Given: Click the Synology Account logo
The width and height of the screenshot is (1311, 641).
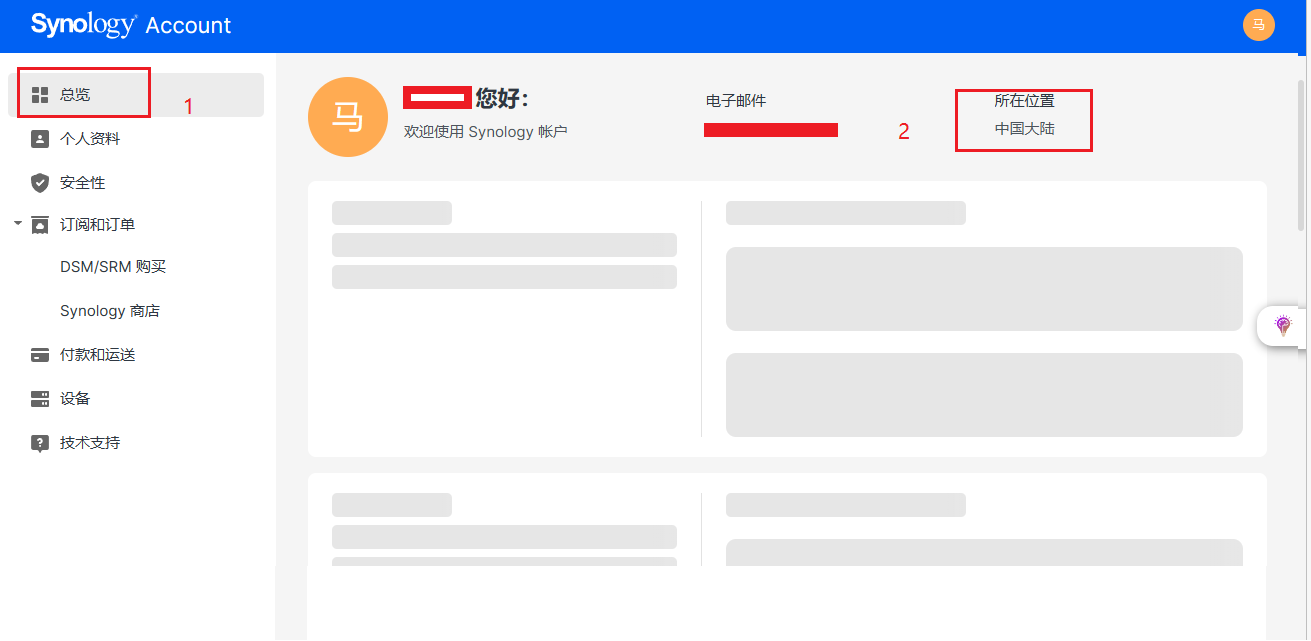Looking at the screenshot, I should [x=131, y=25].
